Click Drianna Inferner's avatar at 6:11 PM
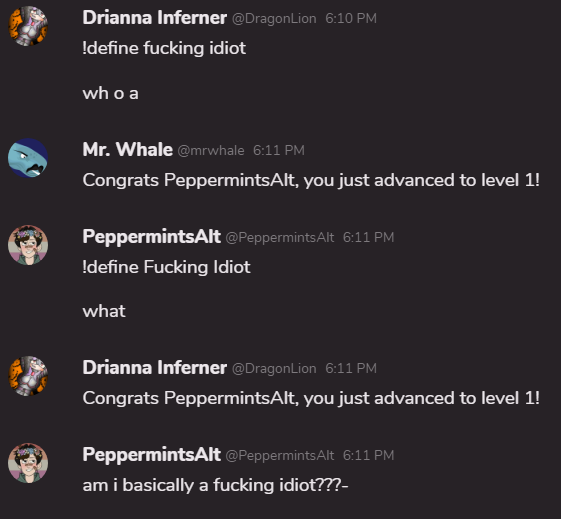 [28, 376]
